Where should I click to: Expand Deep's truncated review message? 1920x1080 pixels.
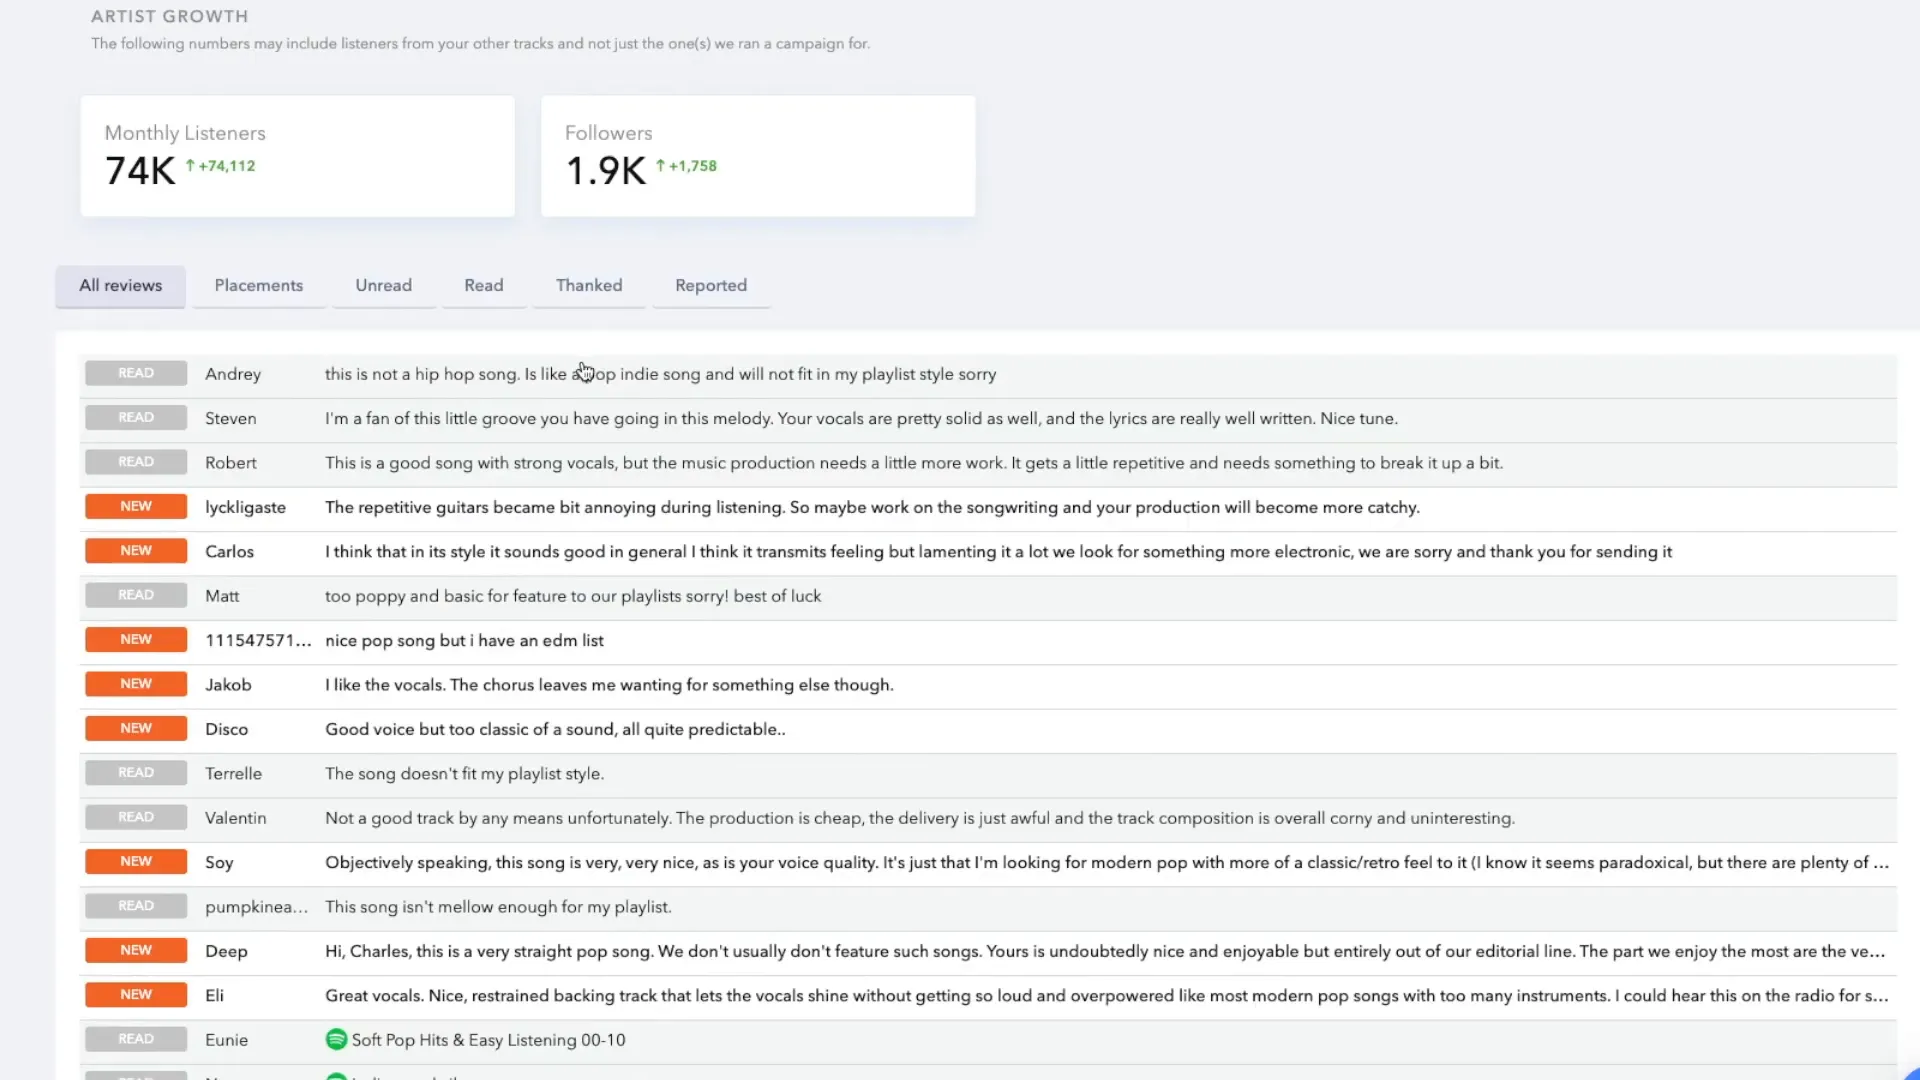tap(1103, 951)
